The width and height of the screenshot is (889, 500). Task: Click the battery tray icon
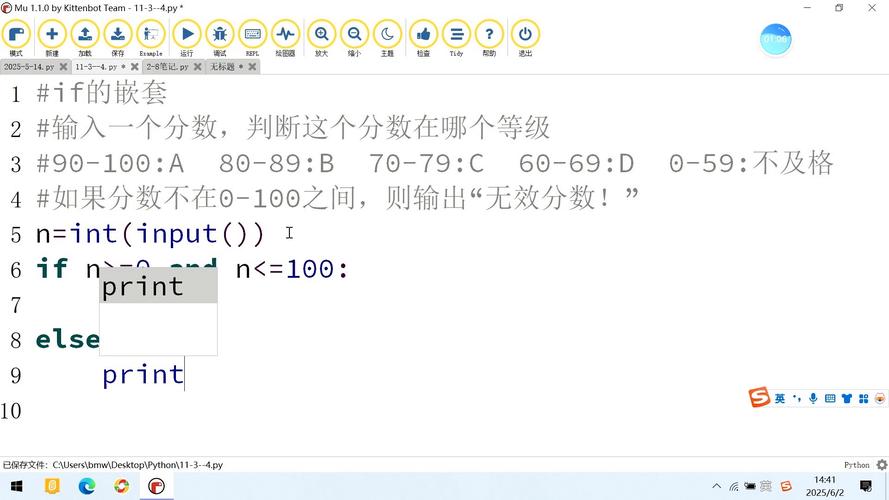[x=750, y=486]
